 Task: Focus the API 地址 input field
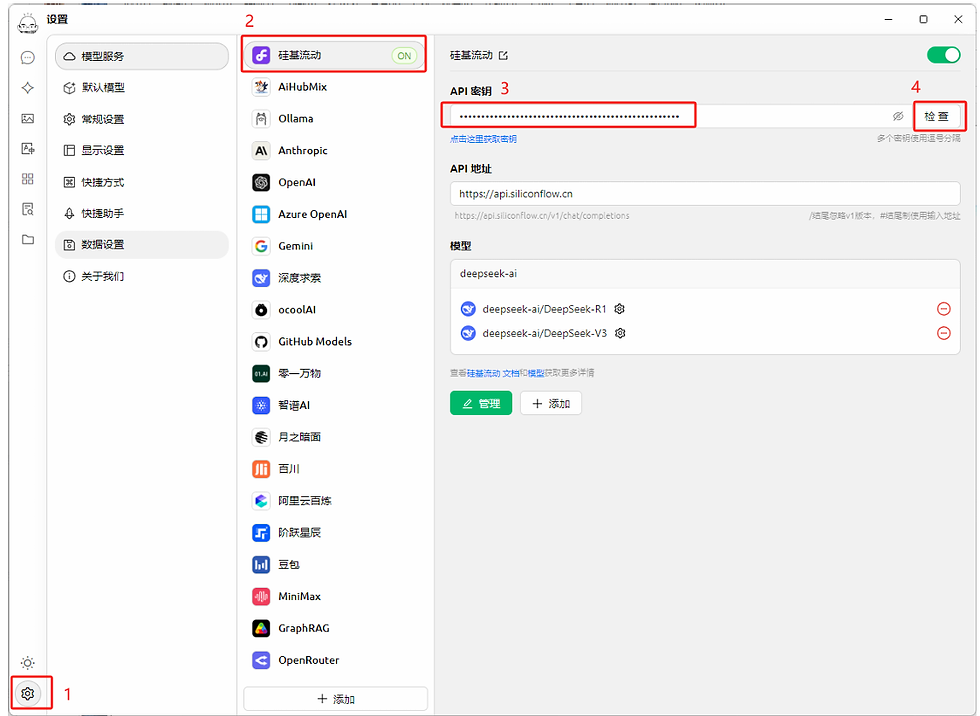pyautogui.click(x=705, y=194)
